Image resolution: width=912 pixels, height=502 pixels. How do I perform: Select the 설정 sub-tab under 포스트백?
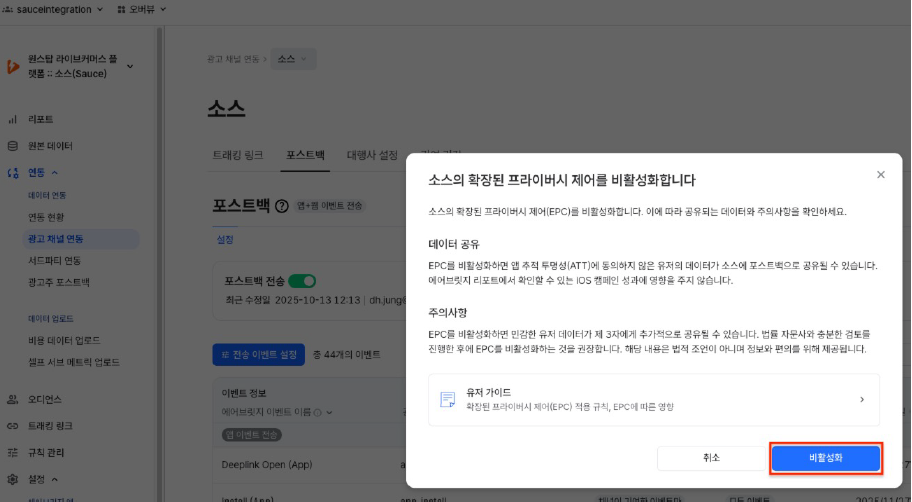pos(225,239)
